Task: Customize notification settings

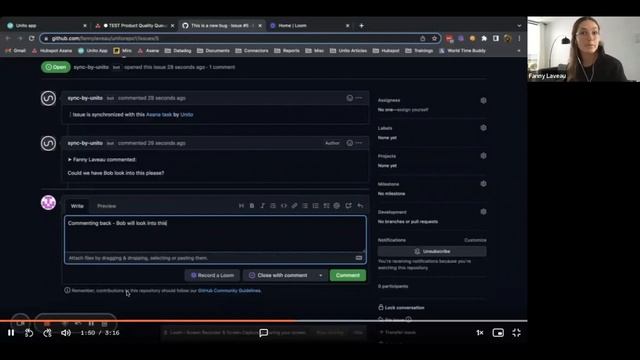Action: [475, 240]
